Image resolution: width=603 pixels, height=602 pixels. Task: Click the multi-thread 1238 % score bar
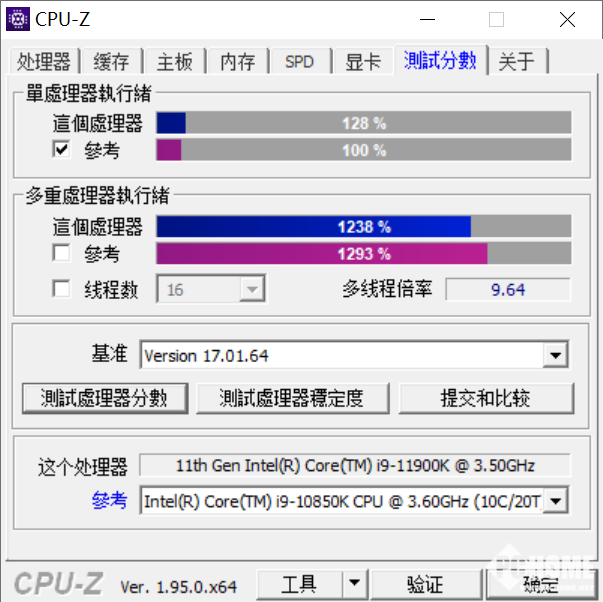363,227
